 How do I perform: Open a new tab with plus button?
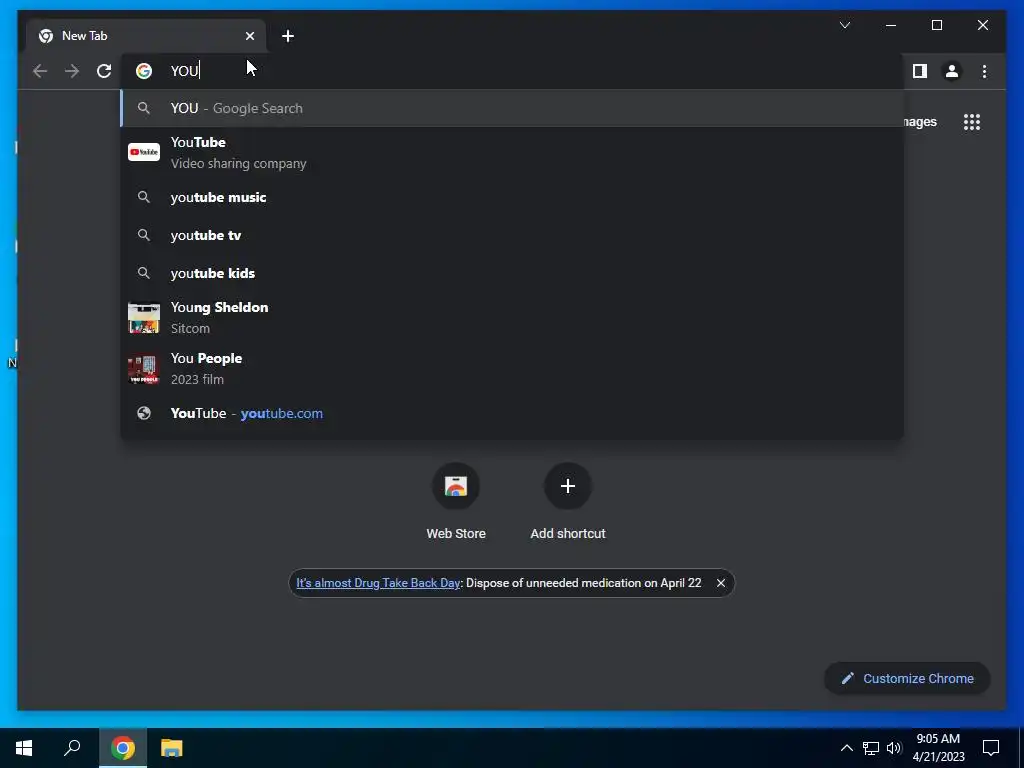click(288, 36)
